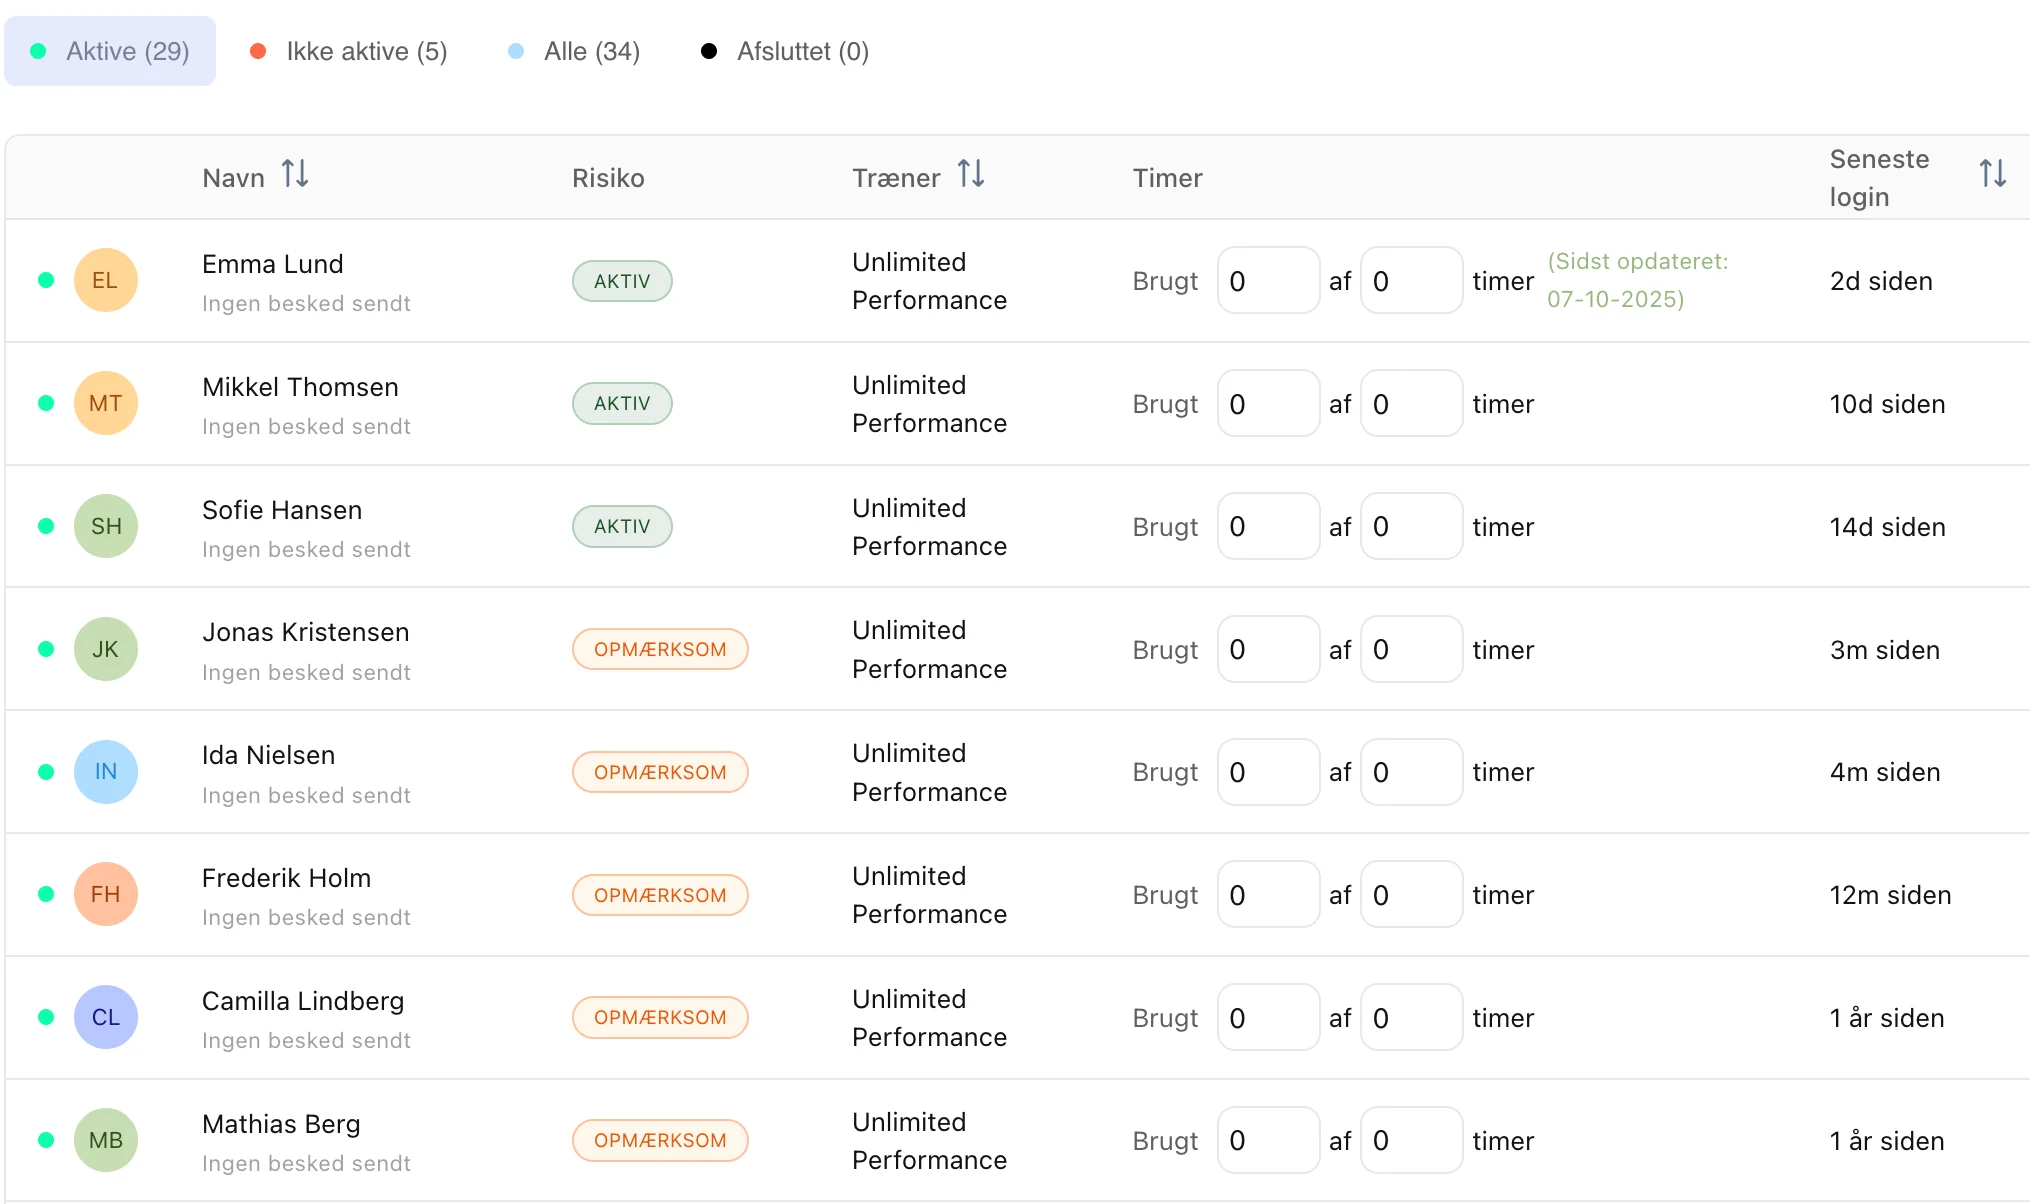This screenshot has width=2030, height=1204.
Task: Switch to the Aktive (29) tab
Action: point(110,51)
